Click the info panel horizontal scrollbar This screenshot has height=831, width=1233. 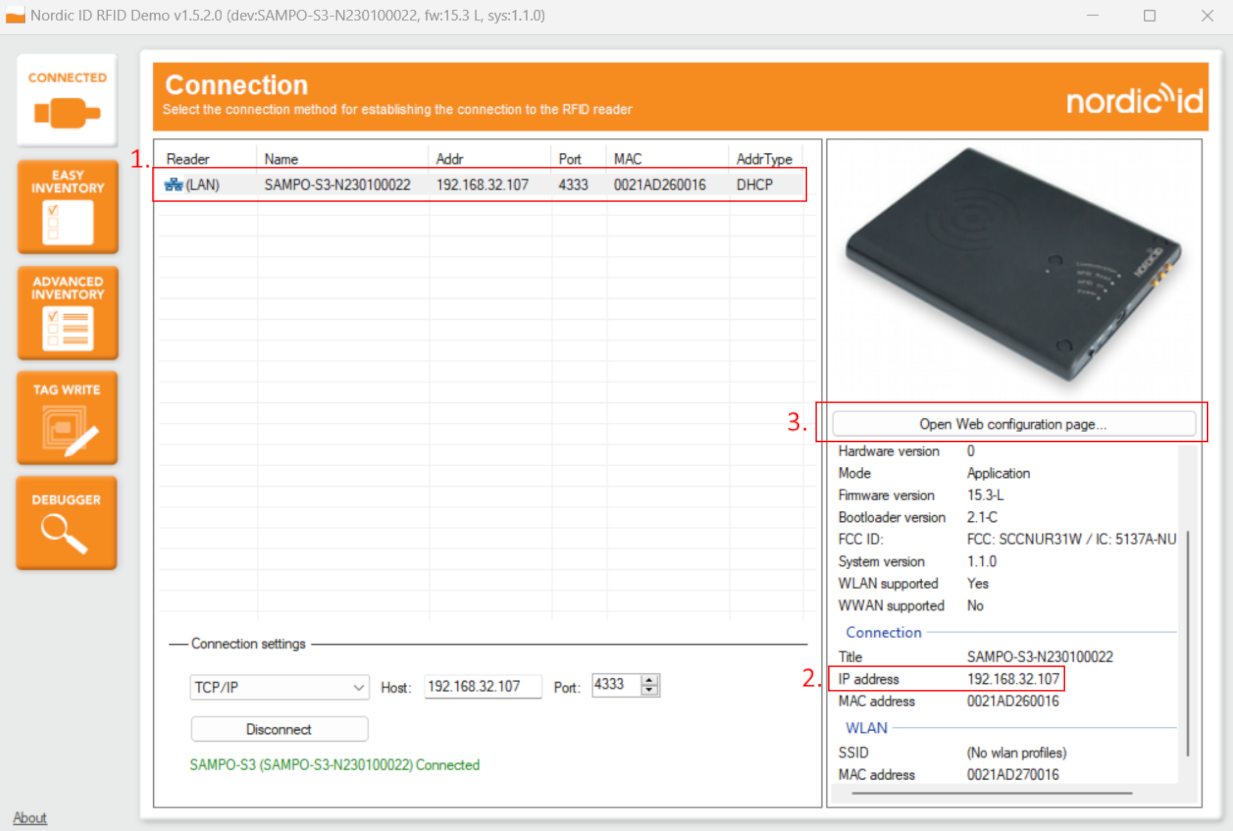click(x=992, y=792)
